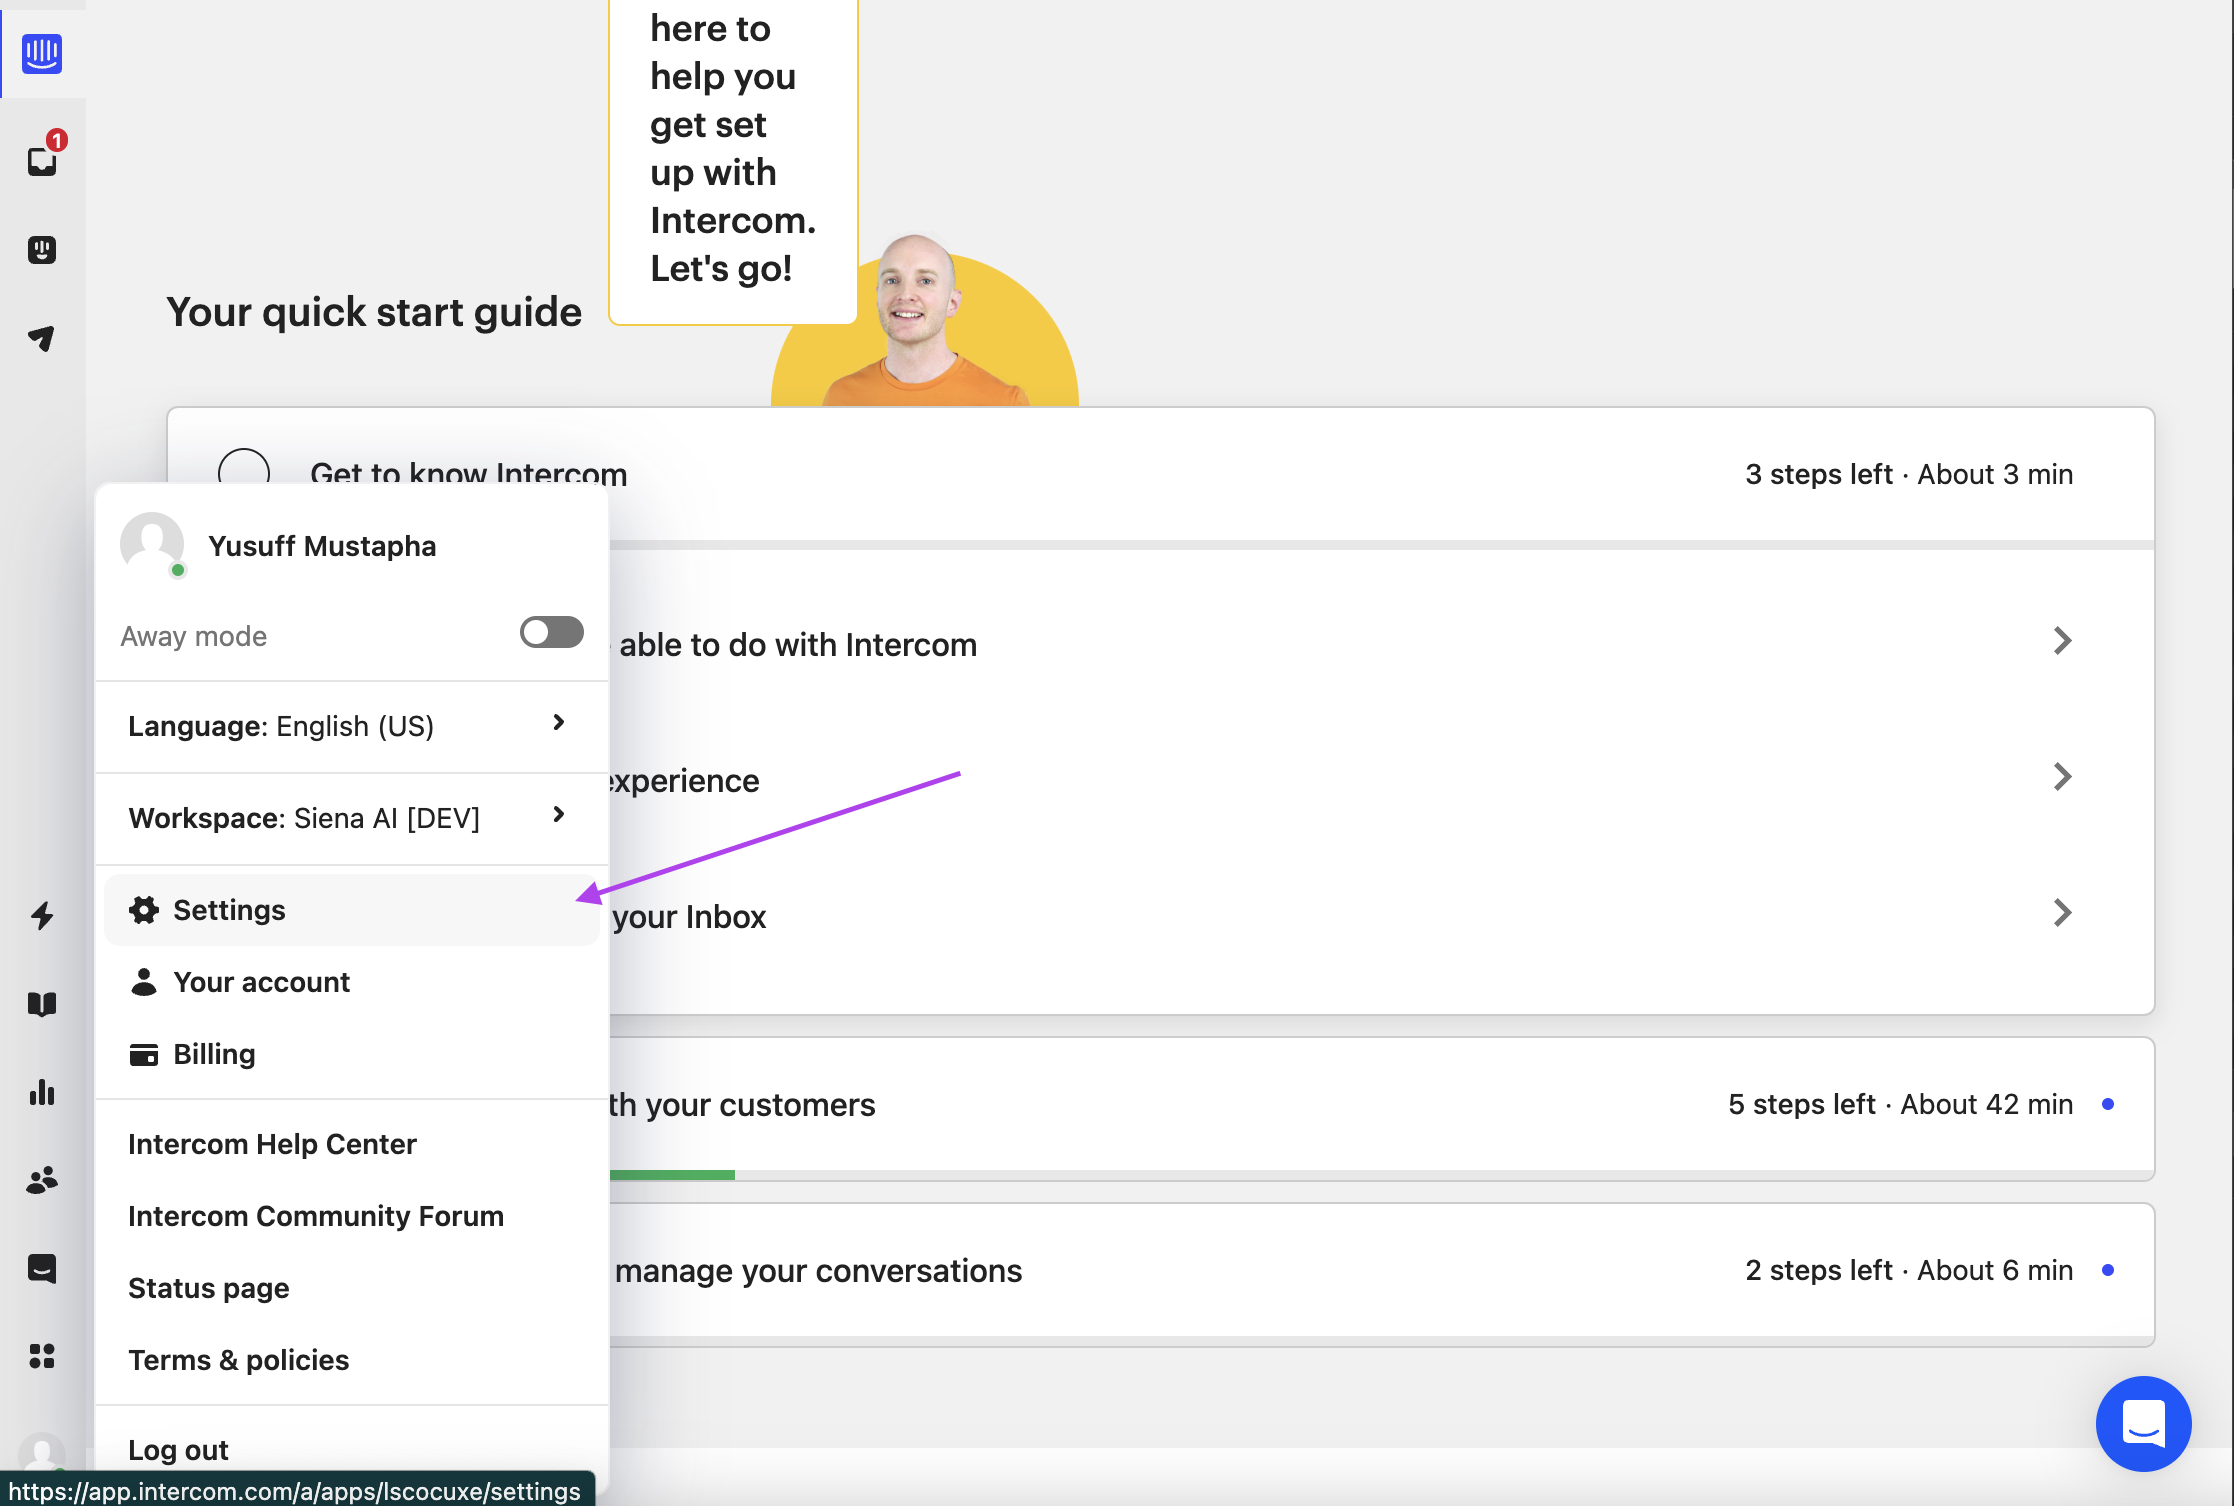2234x1506 pixels.
Task: Click the green customers progress bar
Action: click(672, 1175)
